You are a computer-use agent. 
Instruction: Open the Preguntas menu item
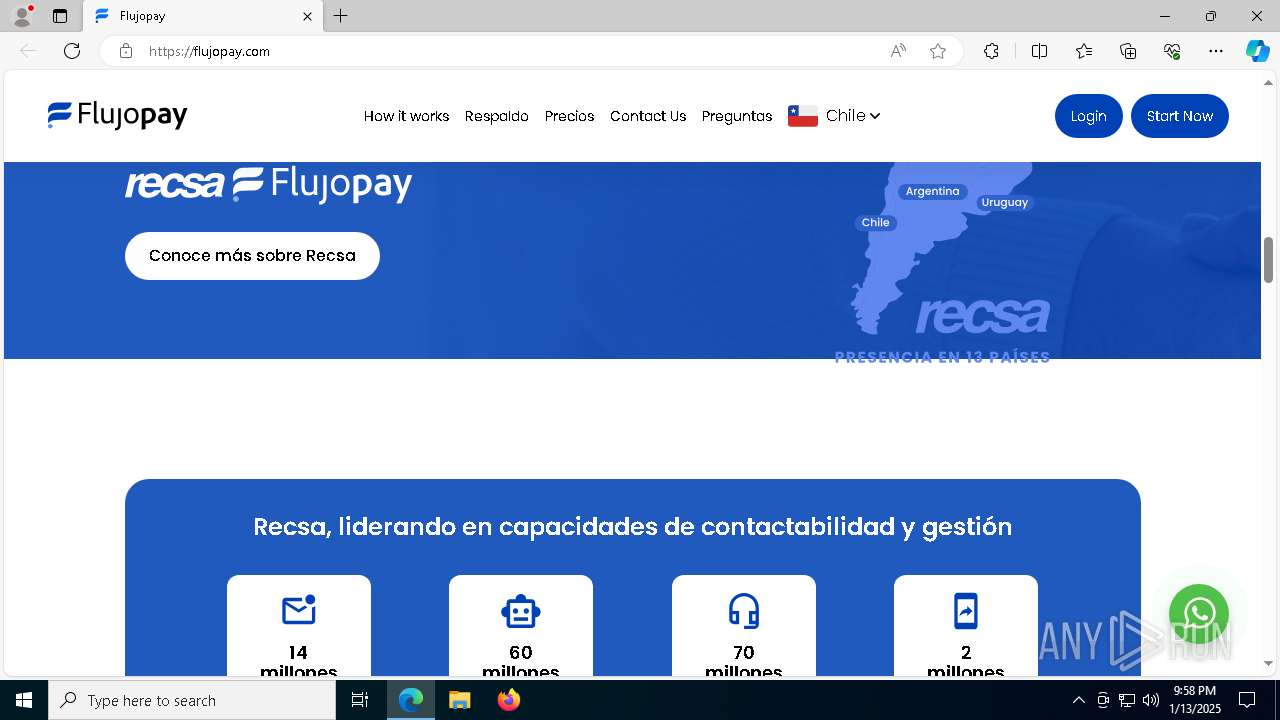point(737,116)
